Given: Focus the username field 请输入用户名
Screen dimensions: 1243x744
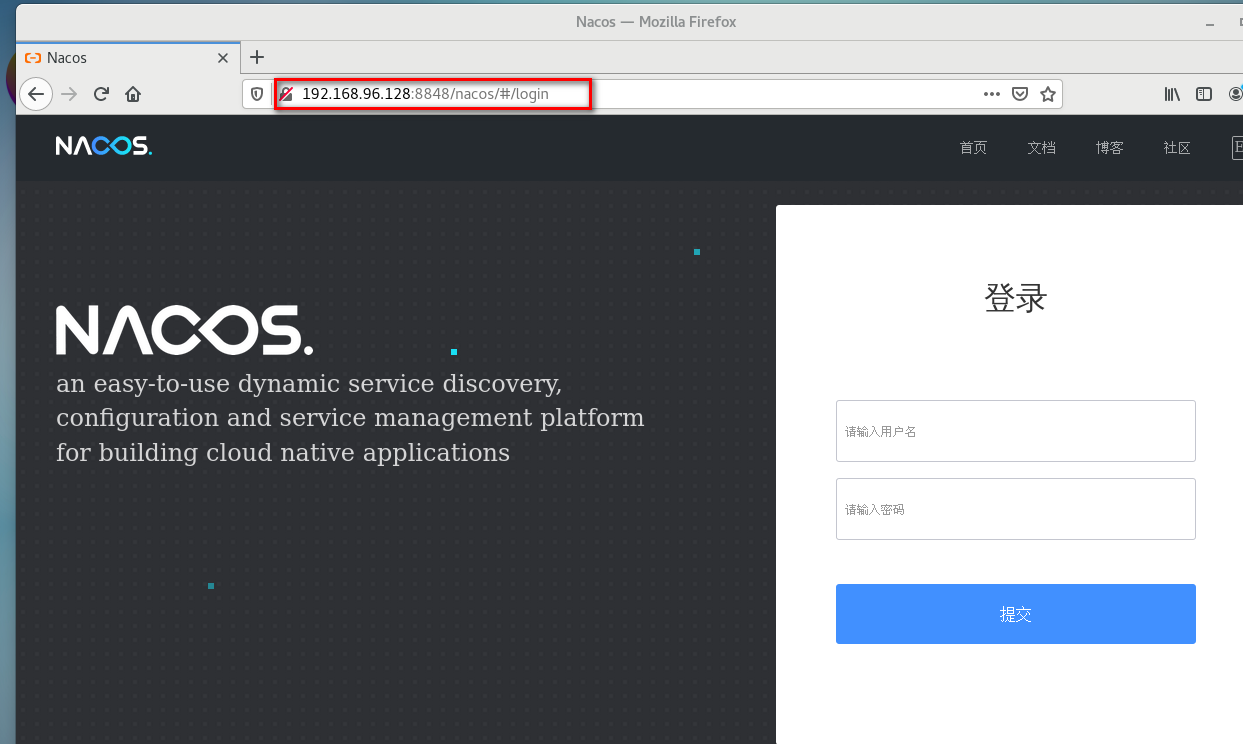Looking at the screenshot, I should (1016, 431).
